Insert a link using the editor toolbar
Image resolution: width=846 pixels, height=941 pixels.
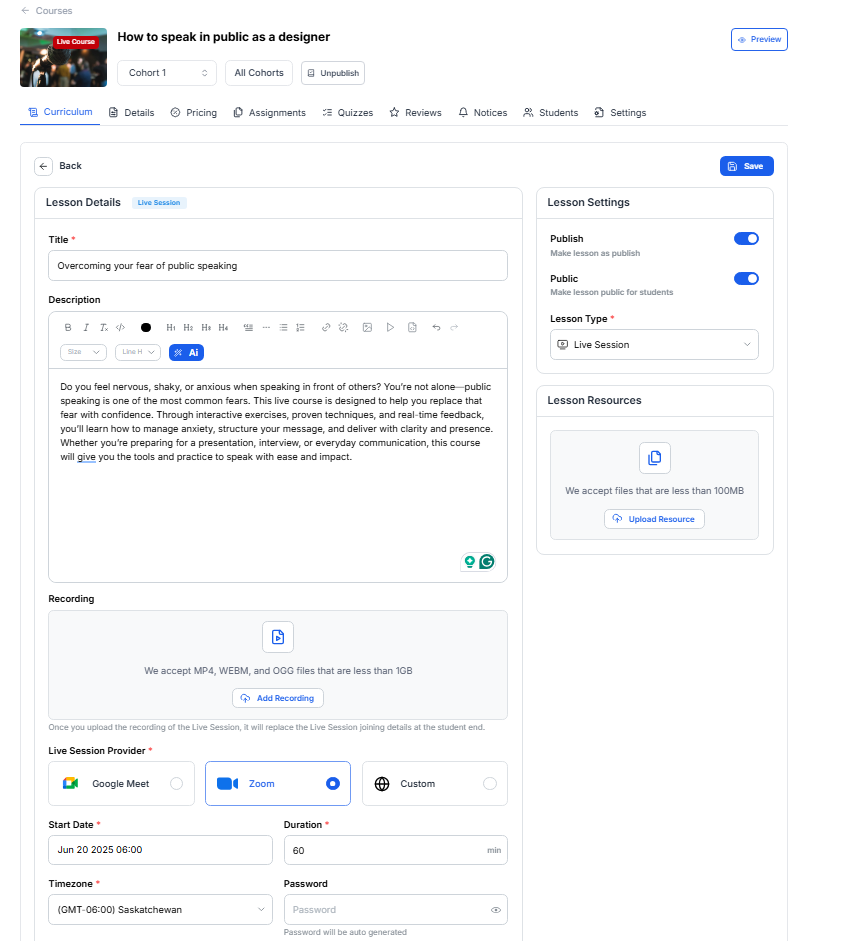(324, 327)
